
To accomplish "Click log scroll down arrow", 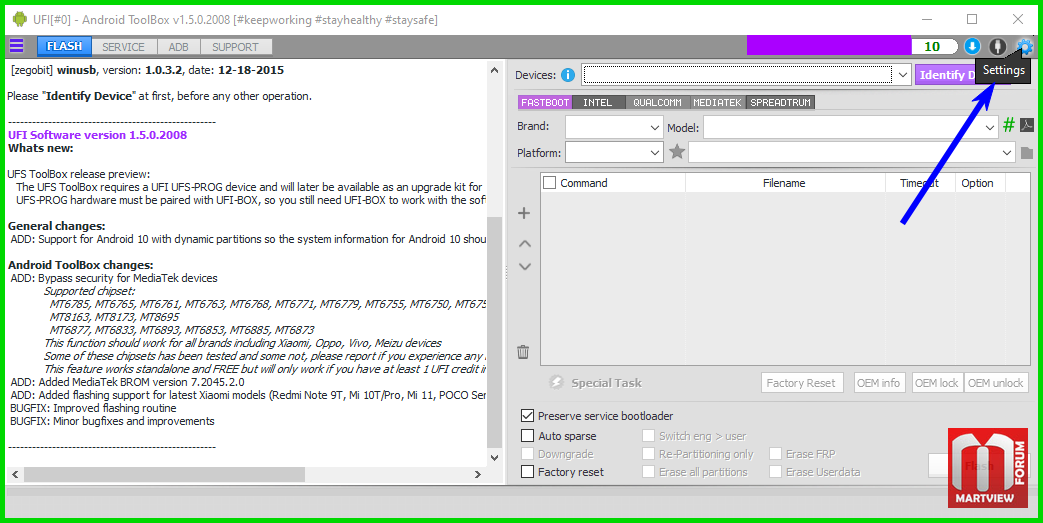I will pyautogui.click(x=494, y=458).
